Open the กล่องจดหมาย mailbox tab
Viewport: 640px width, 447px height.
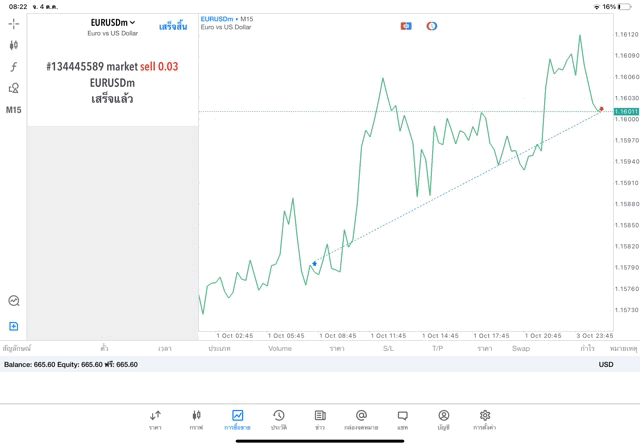[361, 419]
